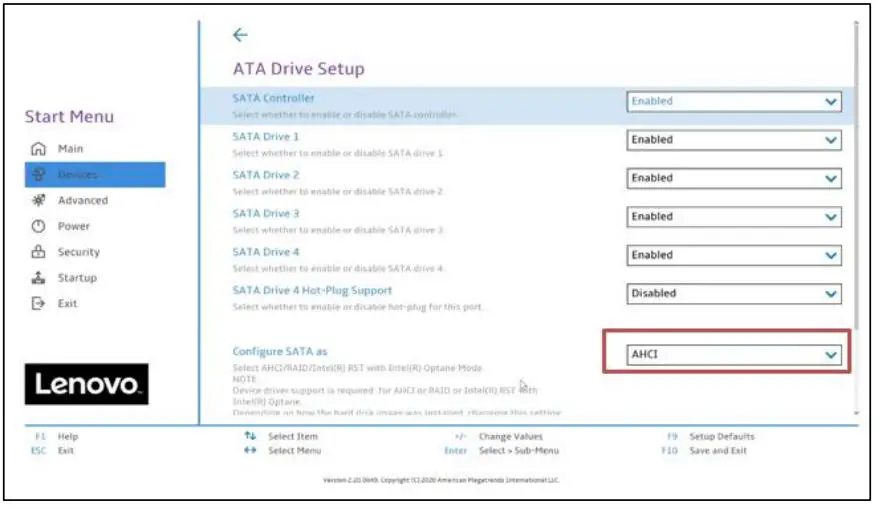Viewport: 882px width, 509px height.
Task: Select the SATA Drive 3 label
Action: click(x=266, y=213)
